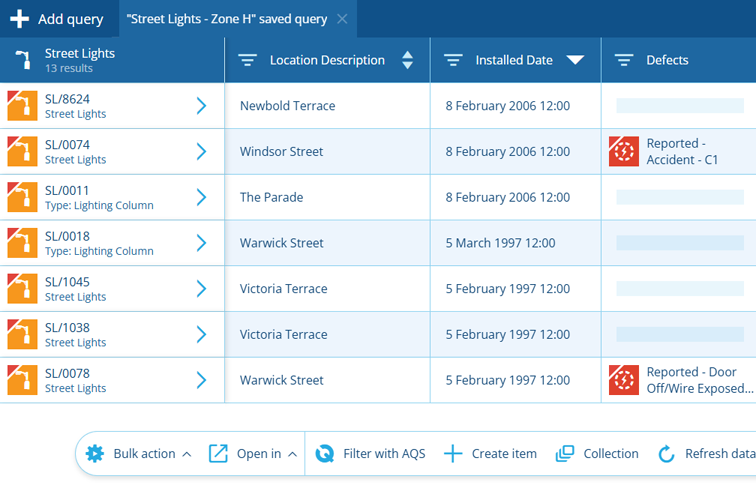Open the Bulk action gear menu
This screenshot has height=494, width=756.
[94, 454]
